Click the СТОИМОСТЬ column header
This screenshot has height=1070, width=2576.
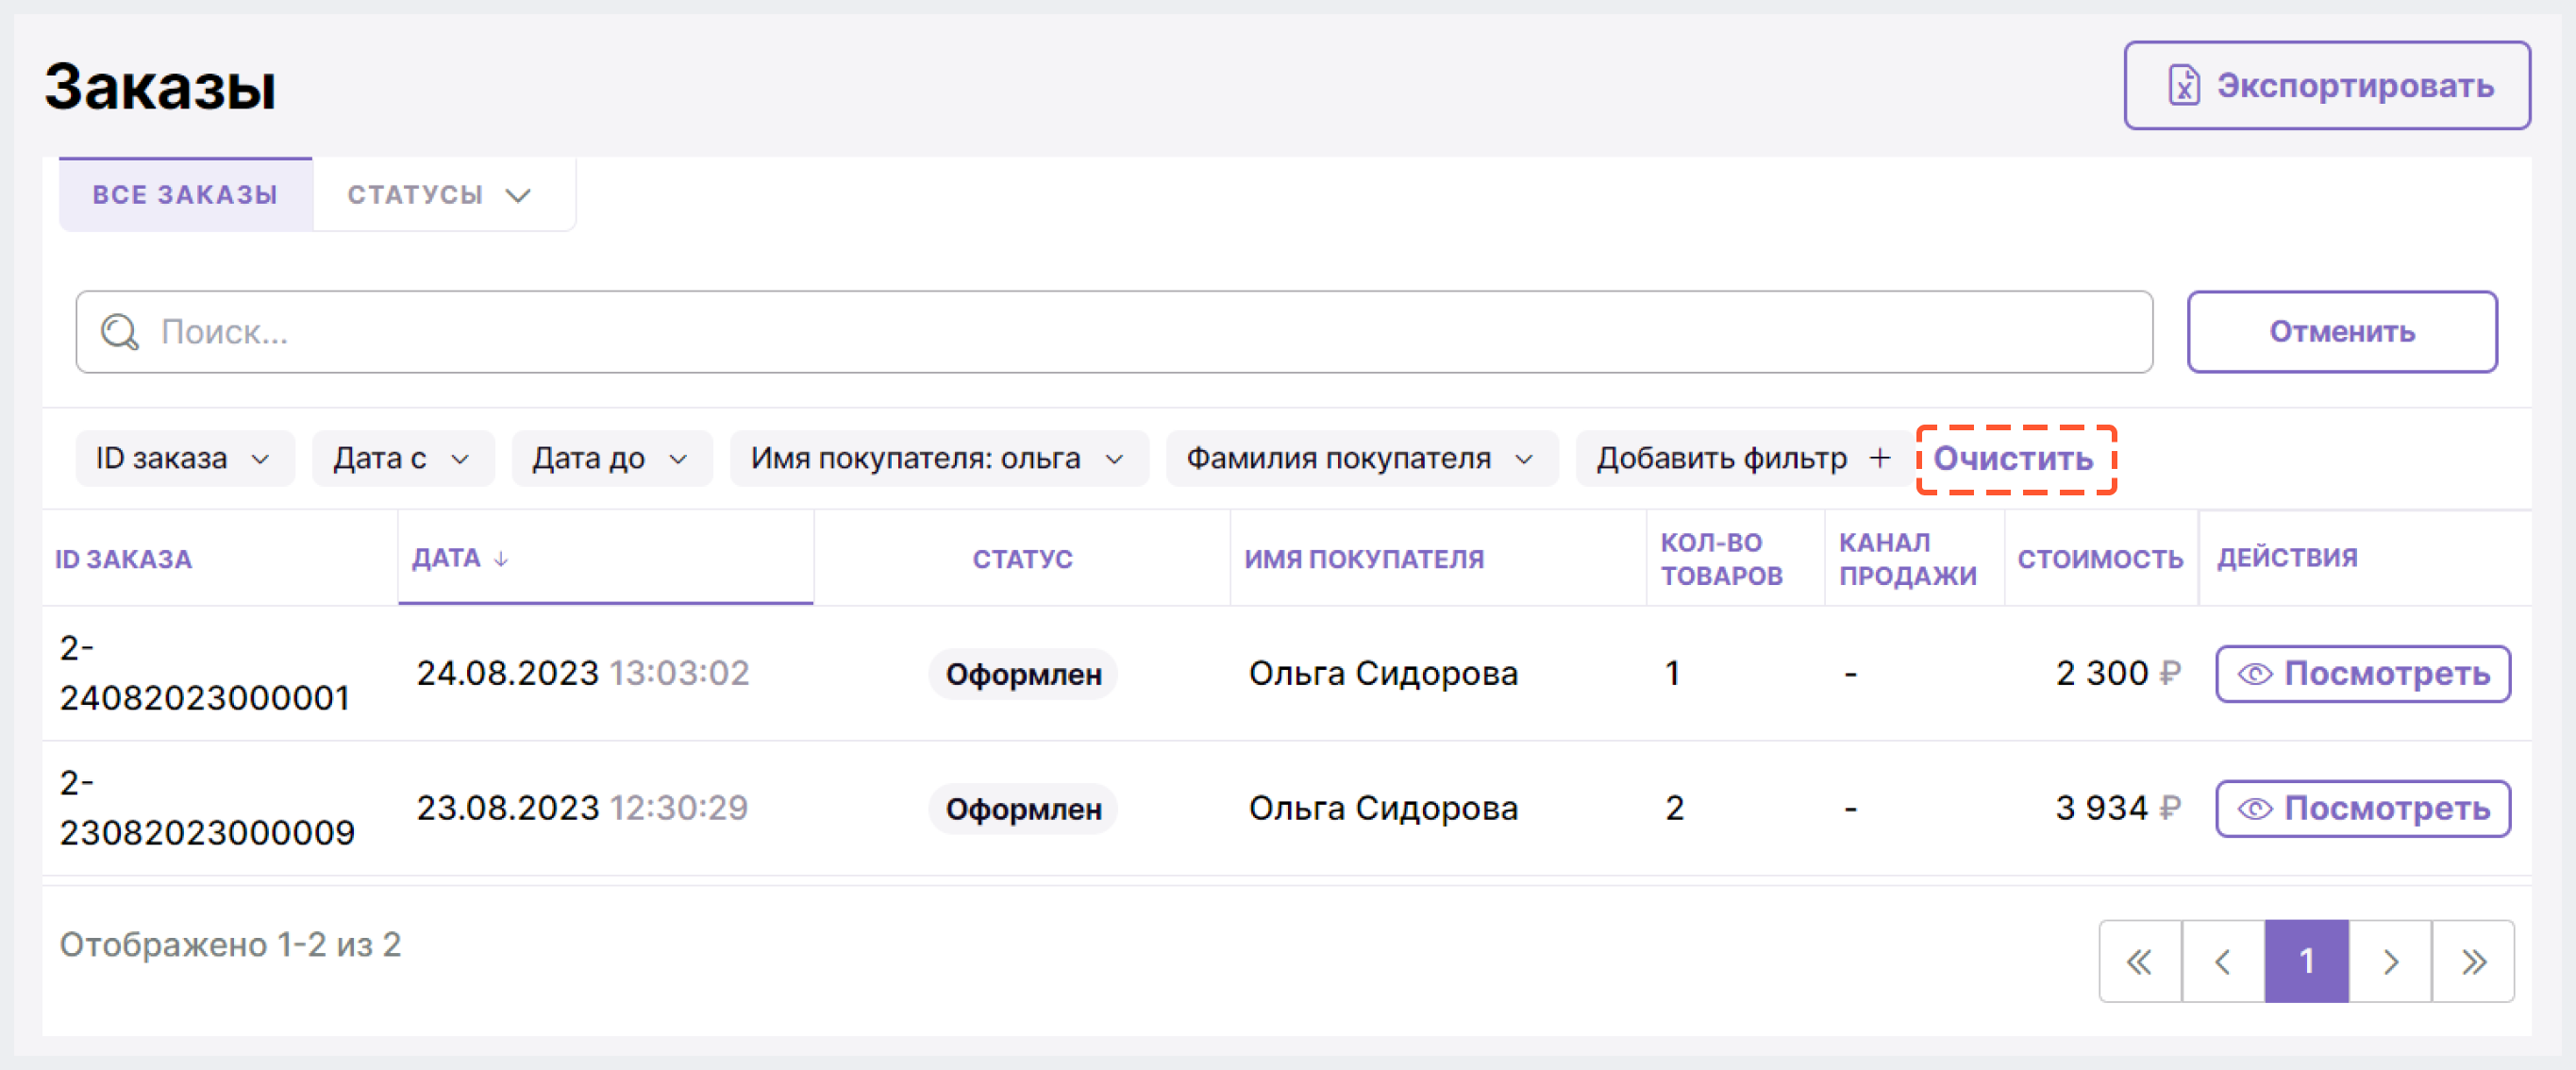coord(2100,559)
